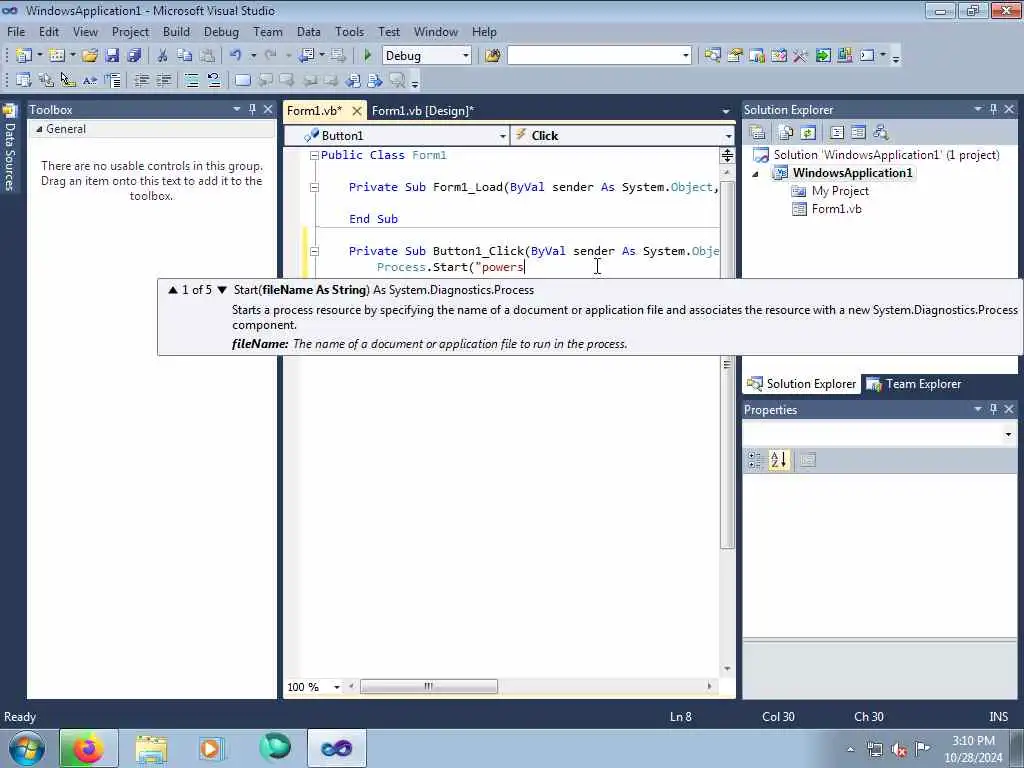Open Windows Explorer from the taskbar
Image resolution: width=1024 pixels, height=768 pixels.
pos(152,748)
